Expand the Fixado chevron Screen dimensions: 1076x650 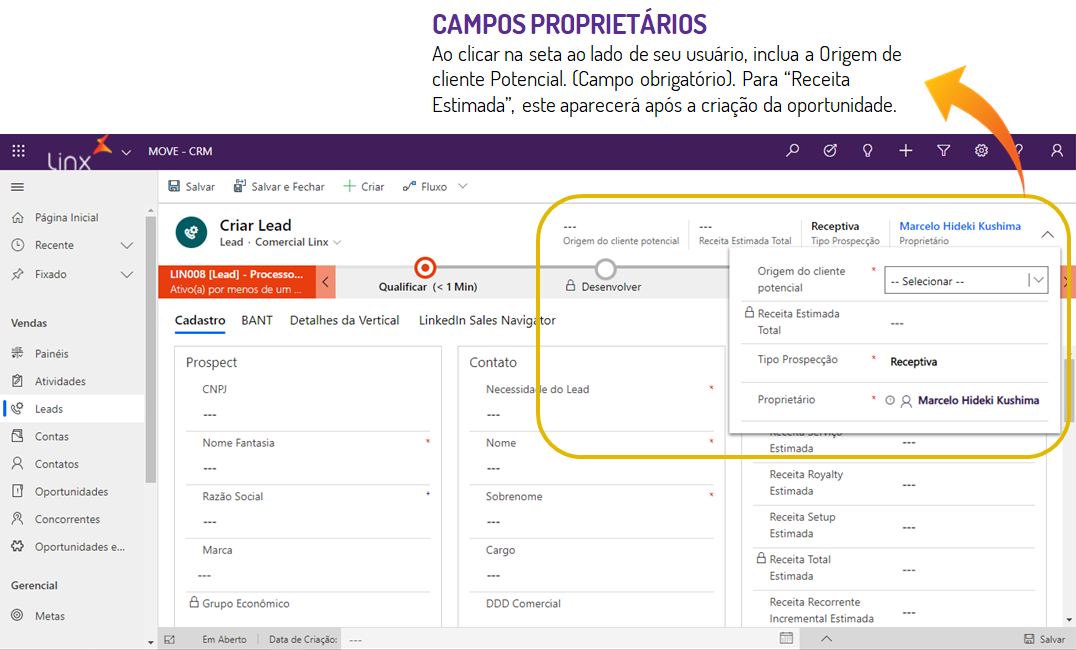(x=126, y=275)
